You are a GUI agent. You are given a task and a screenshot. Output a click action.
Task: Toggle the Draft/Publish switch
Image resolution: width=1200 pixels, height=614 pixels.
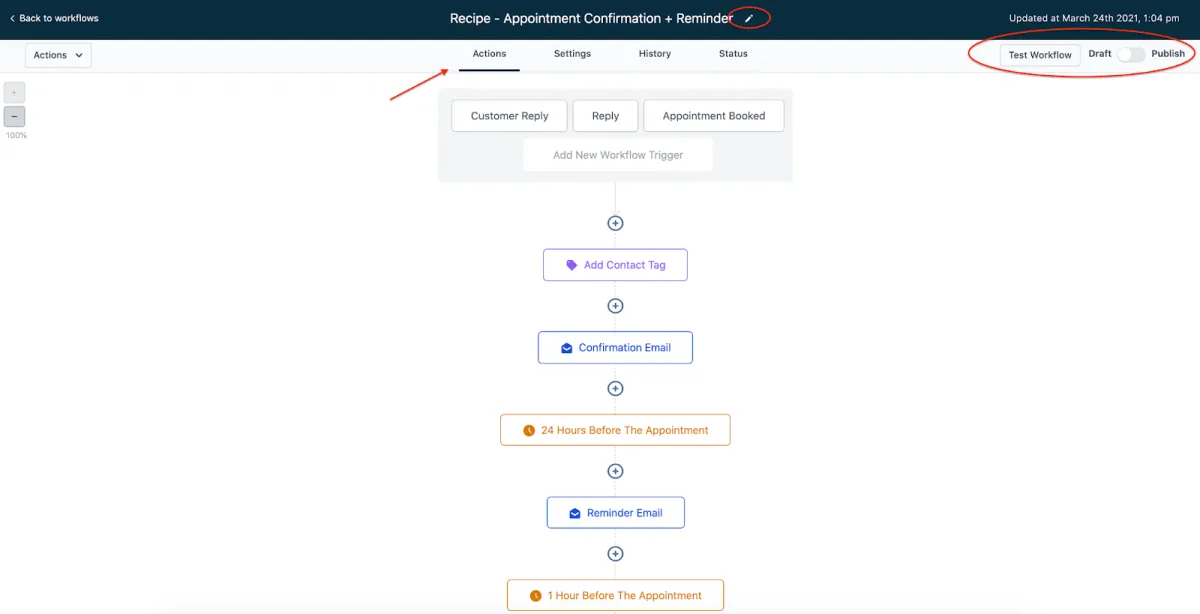point(1131,55)
